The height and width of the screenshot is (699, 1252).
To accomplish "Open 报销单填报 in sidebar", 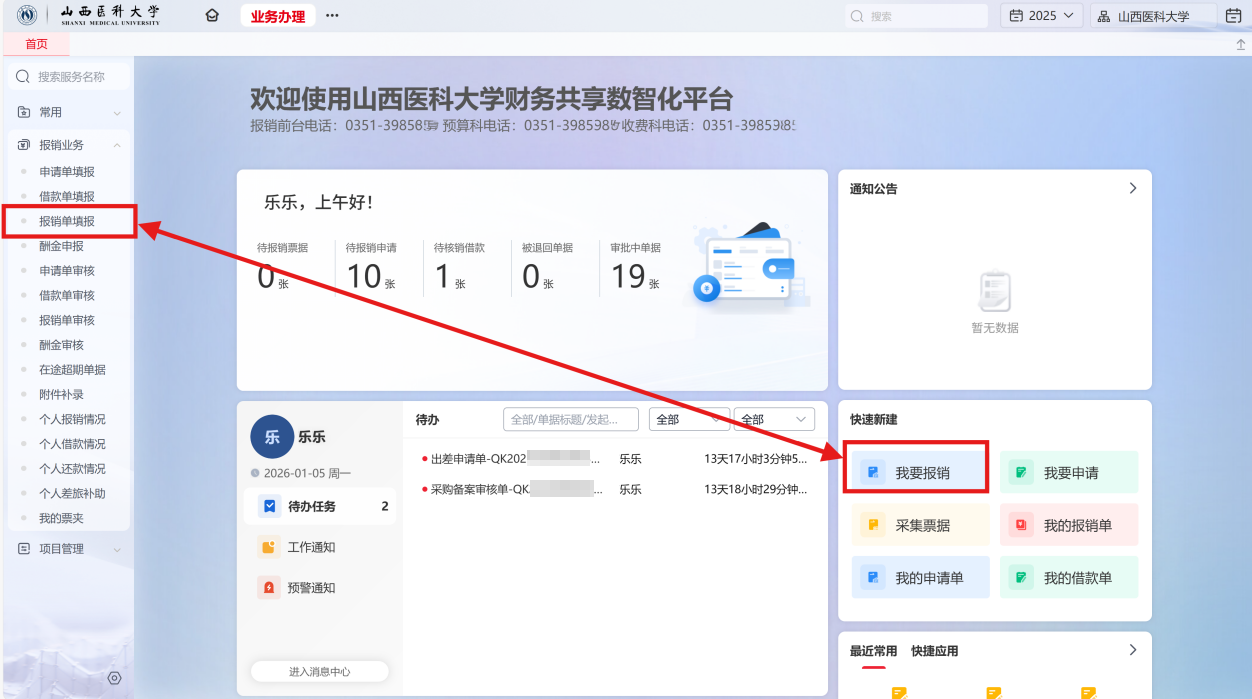I will pyautogui.click(x=67, y=222).
